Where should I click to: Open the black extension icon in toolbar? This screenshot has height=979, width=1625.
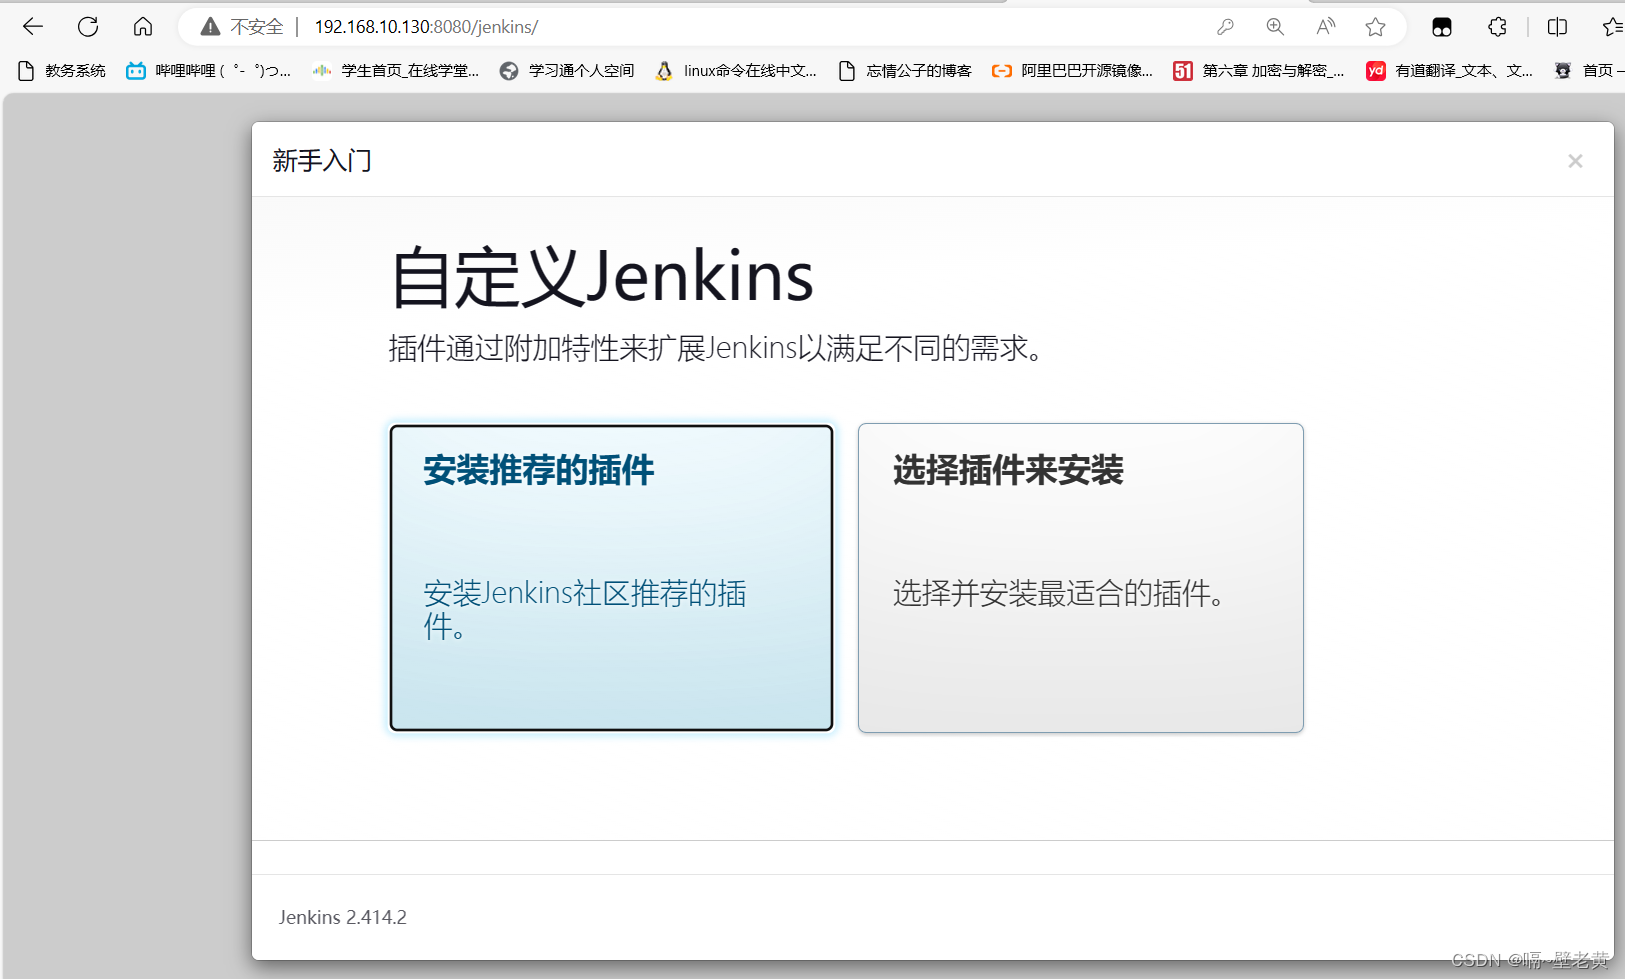pos(1442,27)
